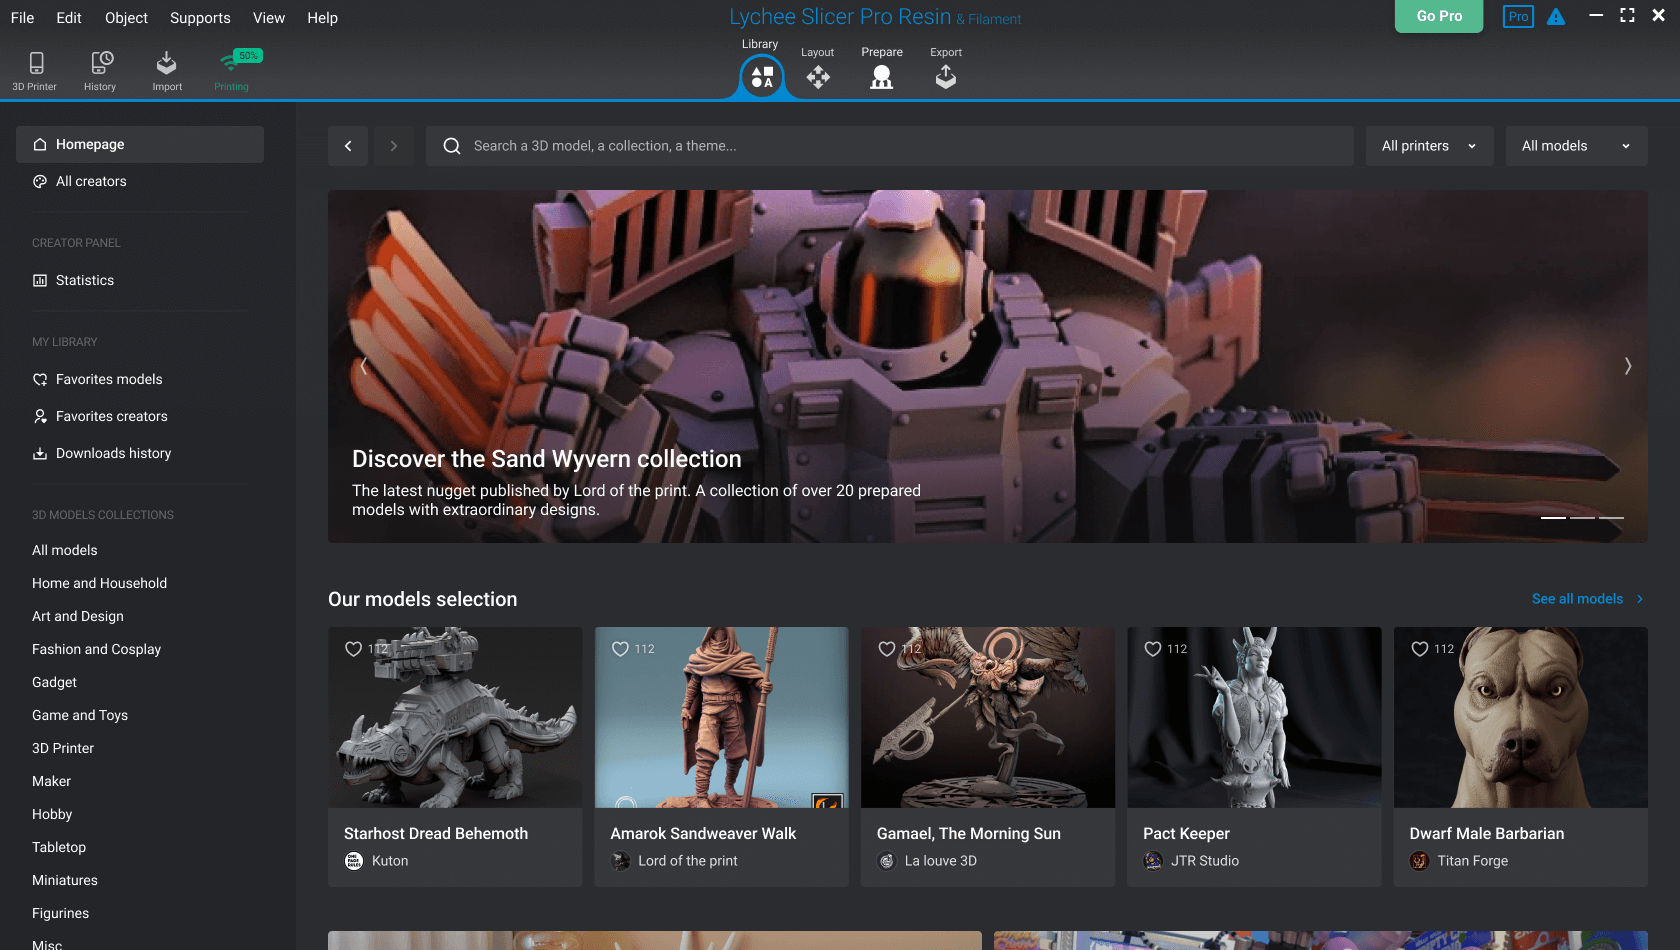Open Starhost Dread Behemoth thumbnail

tap(455, 717)
